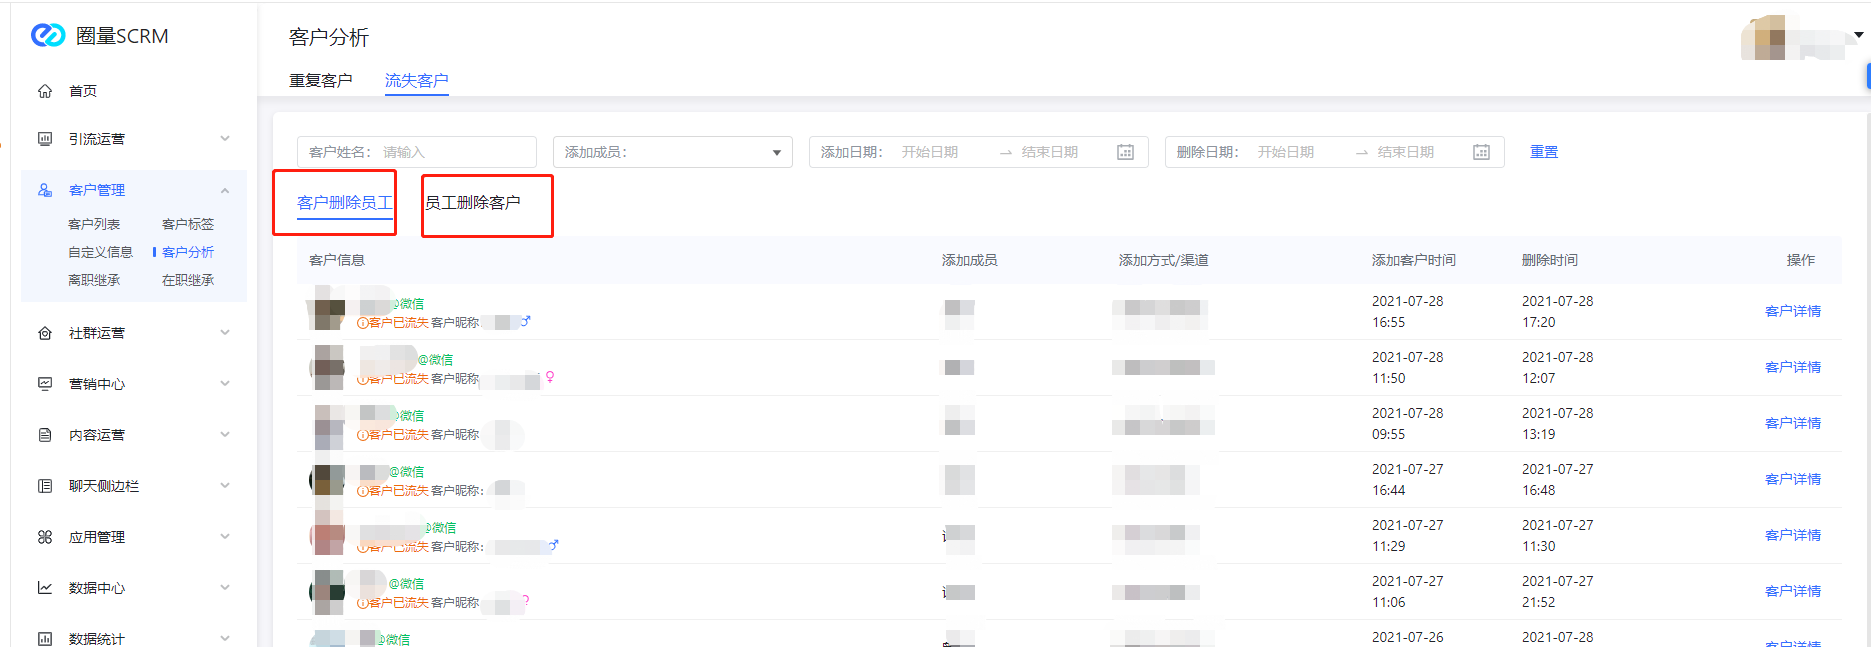This screenshot has width=1871, height=647.
Task: Click the 首页 home icon
Action: [45, 91]
